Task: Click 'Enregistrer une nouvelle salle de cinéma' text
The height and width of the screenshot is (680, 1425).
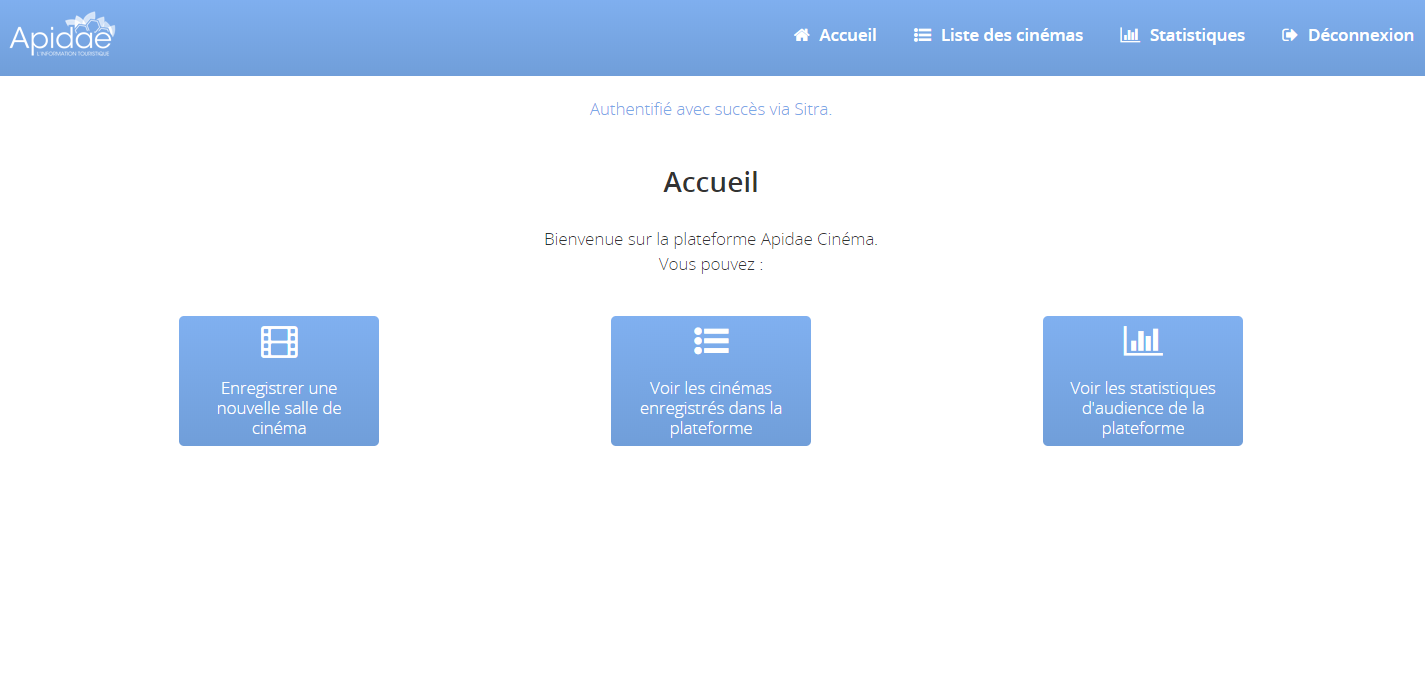Action: (279, 408)
